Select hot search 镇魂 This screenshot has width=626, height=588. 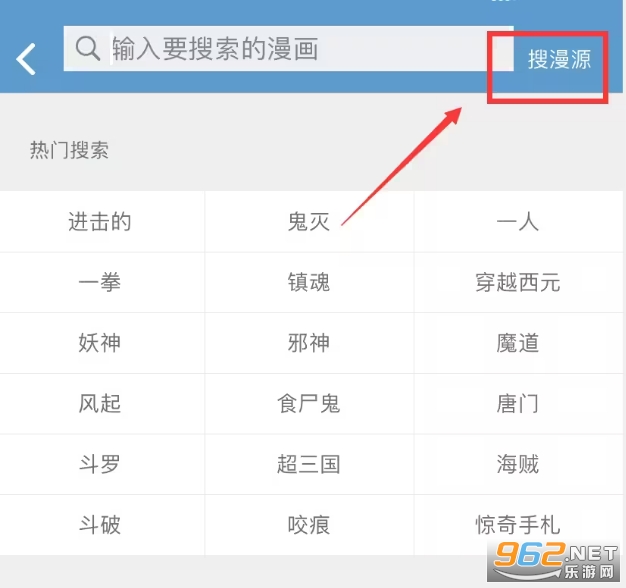click(309, 283)
